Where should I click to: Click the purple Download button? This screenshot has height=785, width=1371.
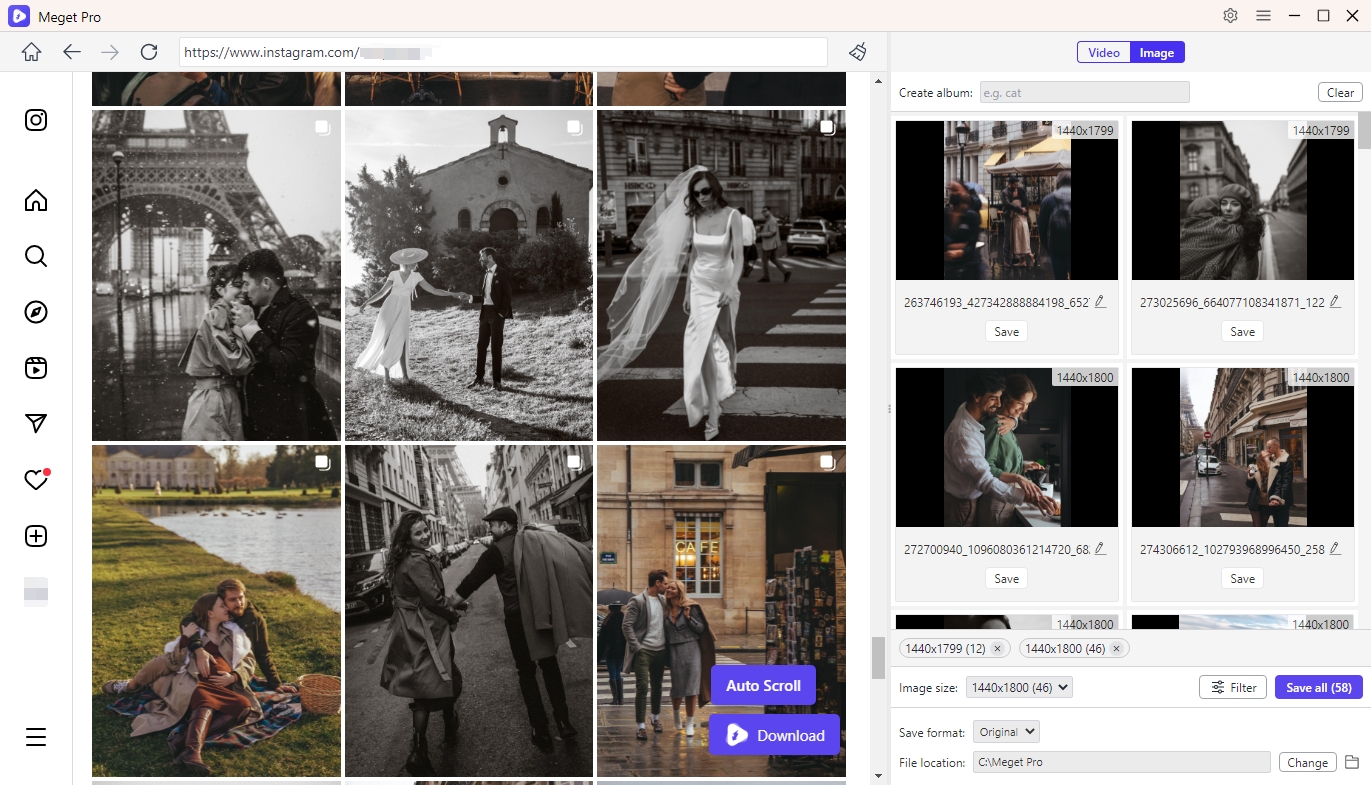pos(774,735)
